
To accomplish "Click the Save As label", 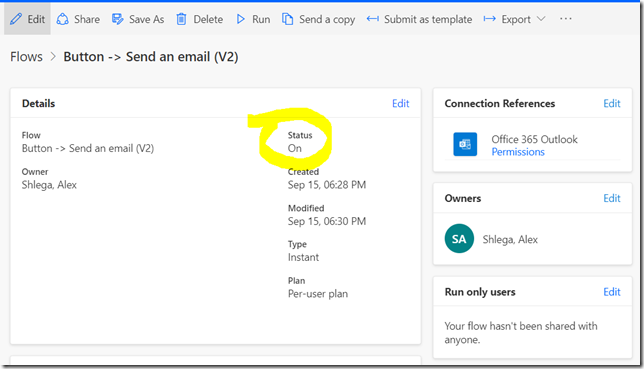I will pos(146,19).
